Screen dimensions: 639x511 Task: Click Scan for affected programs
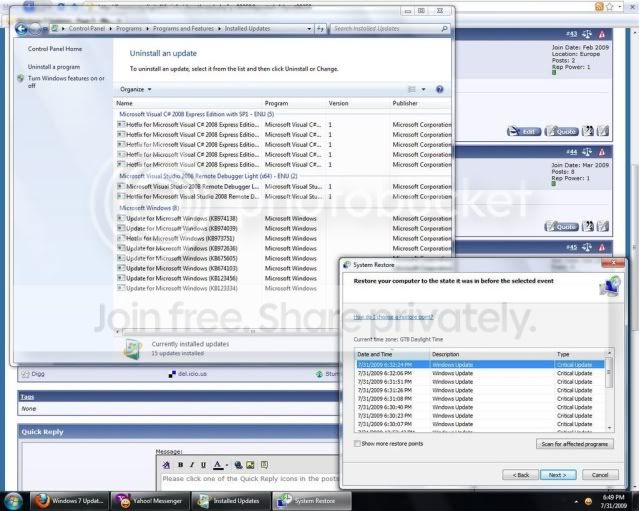pyautogui.click(x=574, y=444)
